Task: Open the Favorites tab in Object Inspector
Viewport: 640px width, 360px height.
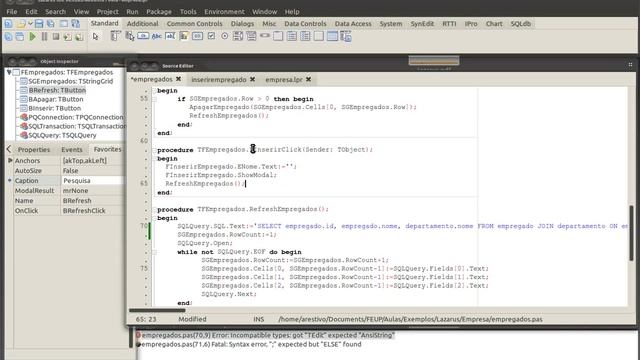Action: 107,149
